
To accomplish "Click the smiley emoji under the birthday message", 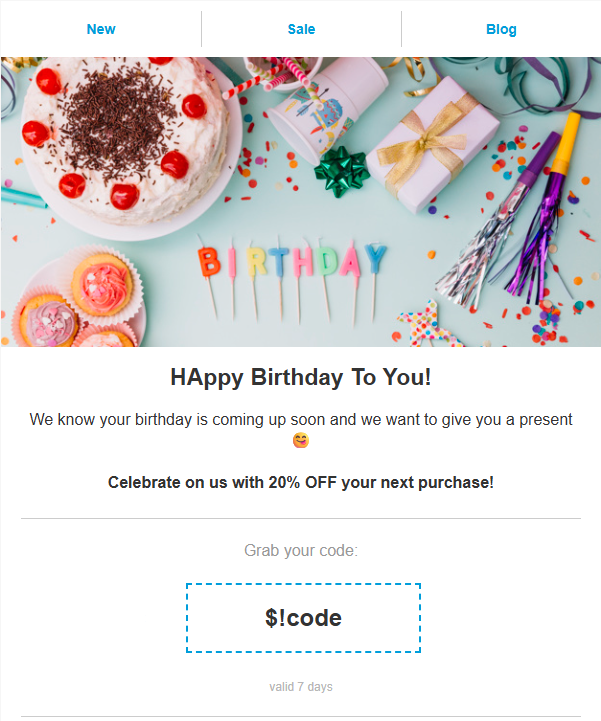I will click(301, 440).
